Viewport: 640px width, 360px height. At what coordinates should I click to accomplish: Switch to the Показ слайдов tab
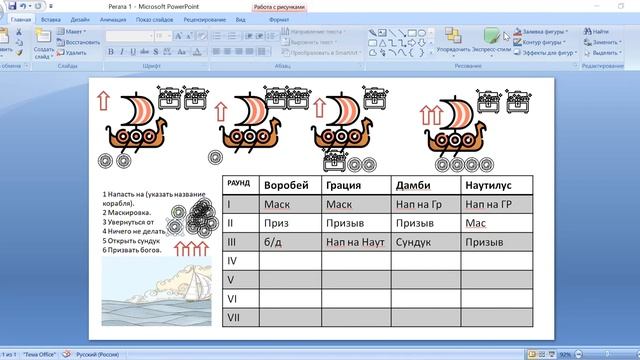pyautogui.click(x=154, y=20)
